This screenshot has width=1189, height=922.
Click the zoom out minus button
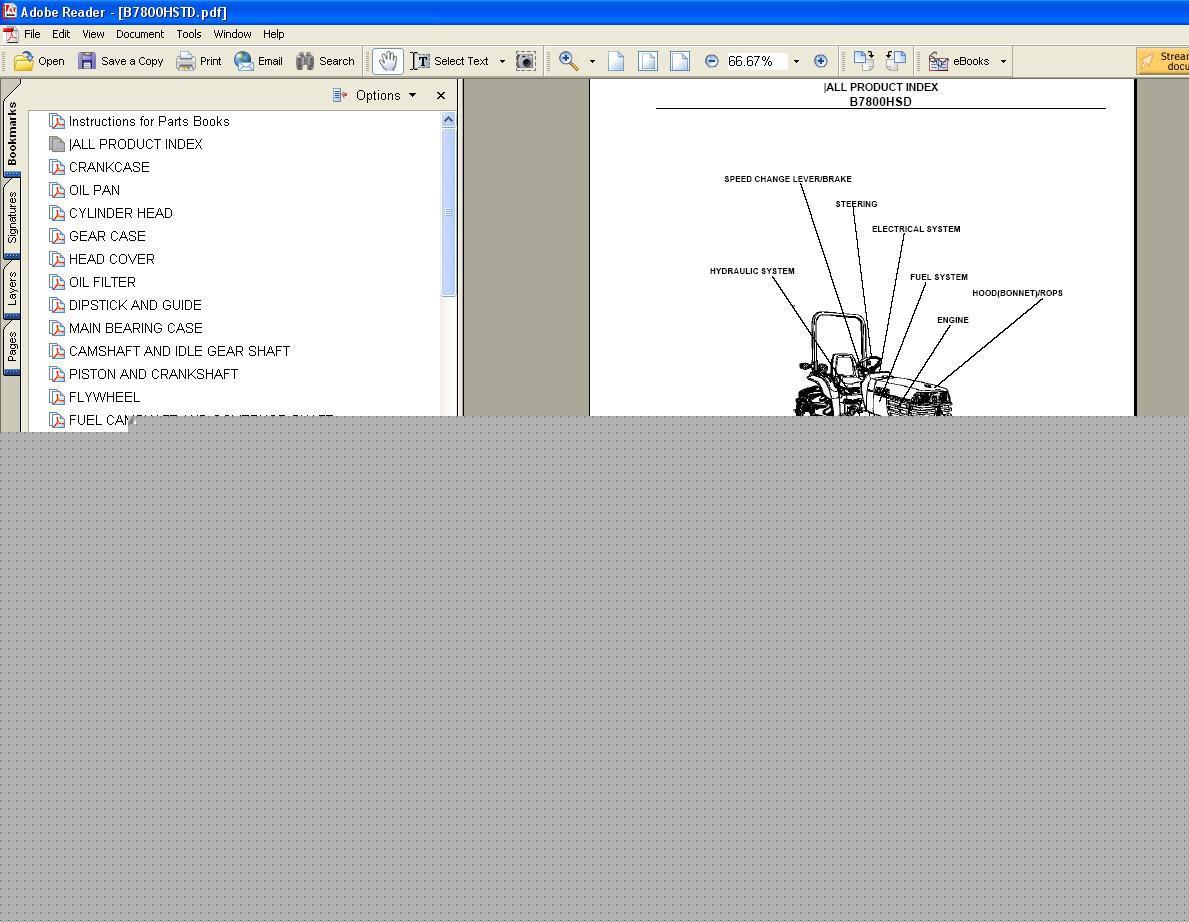[711, 61]
